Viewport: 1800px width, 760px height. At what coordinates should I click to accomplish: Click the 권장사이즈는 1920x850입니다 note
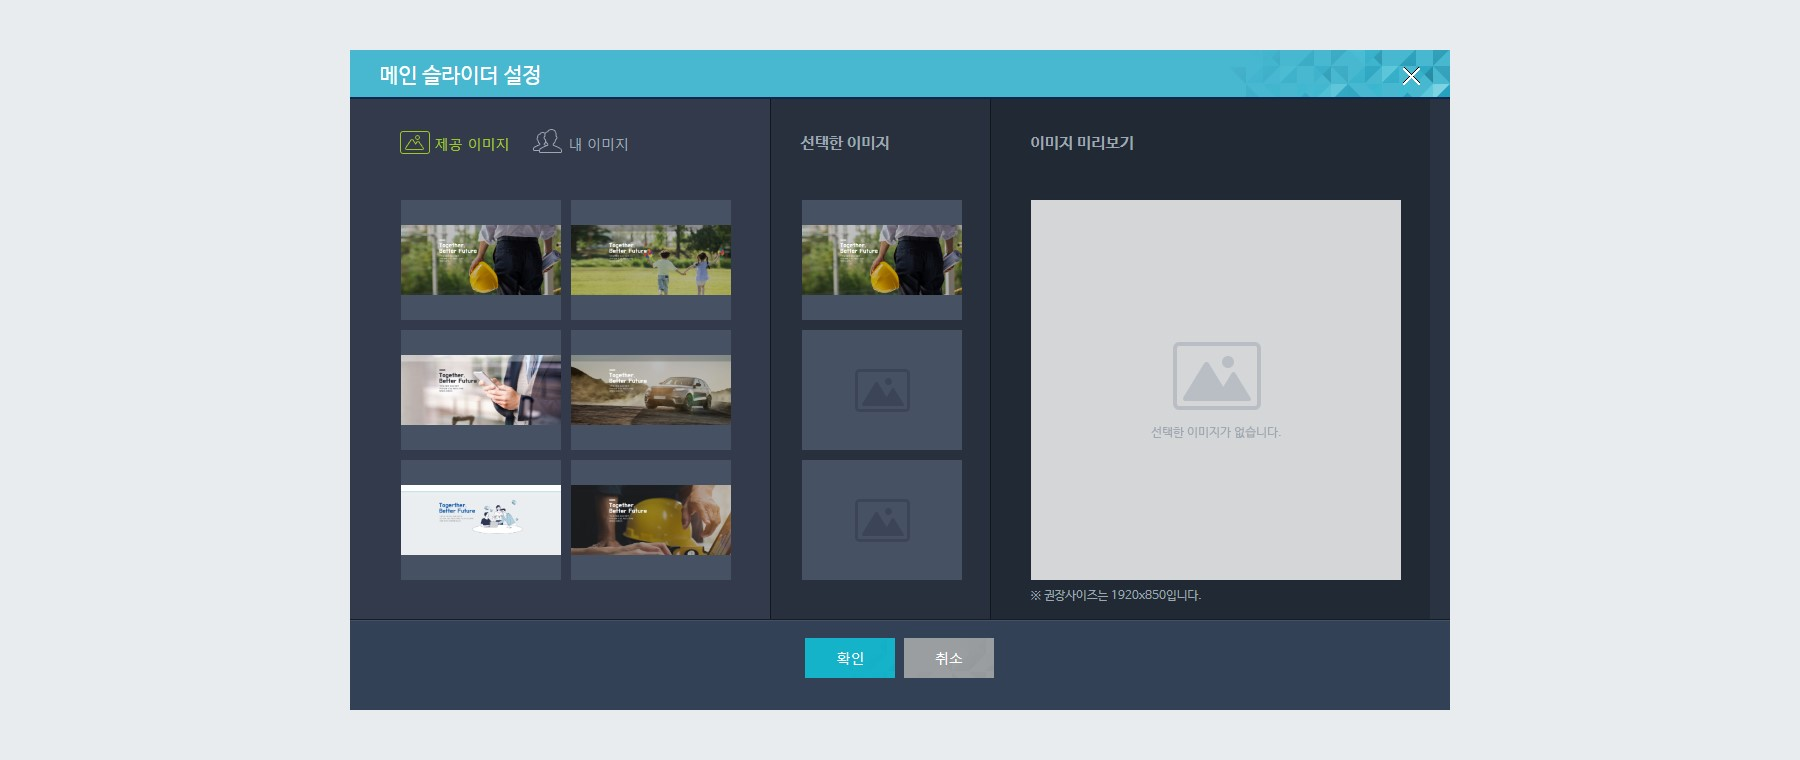(1116, 595)
